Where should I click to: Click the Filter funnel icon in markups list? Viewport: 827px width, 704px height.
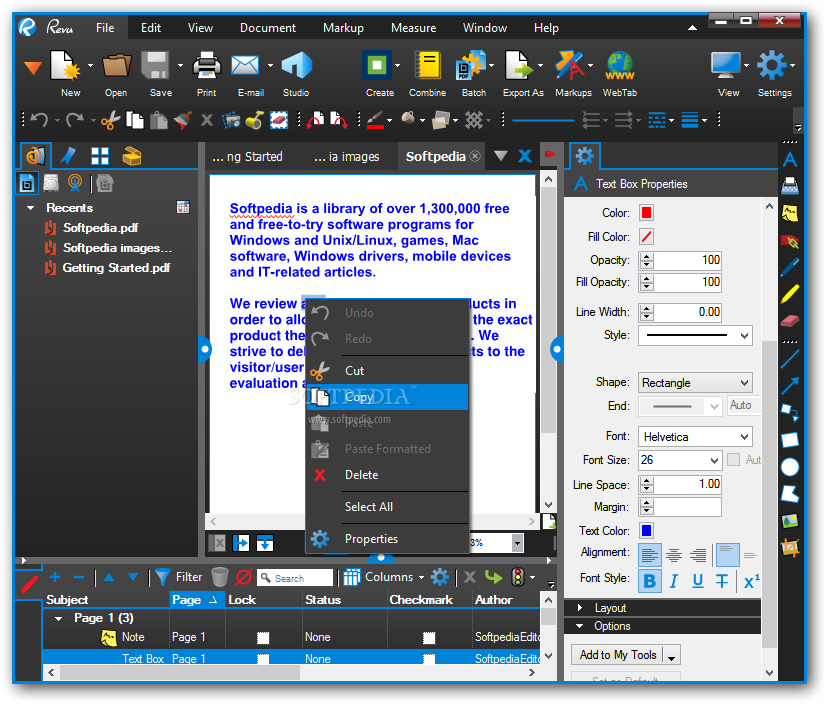(163, 577)
